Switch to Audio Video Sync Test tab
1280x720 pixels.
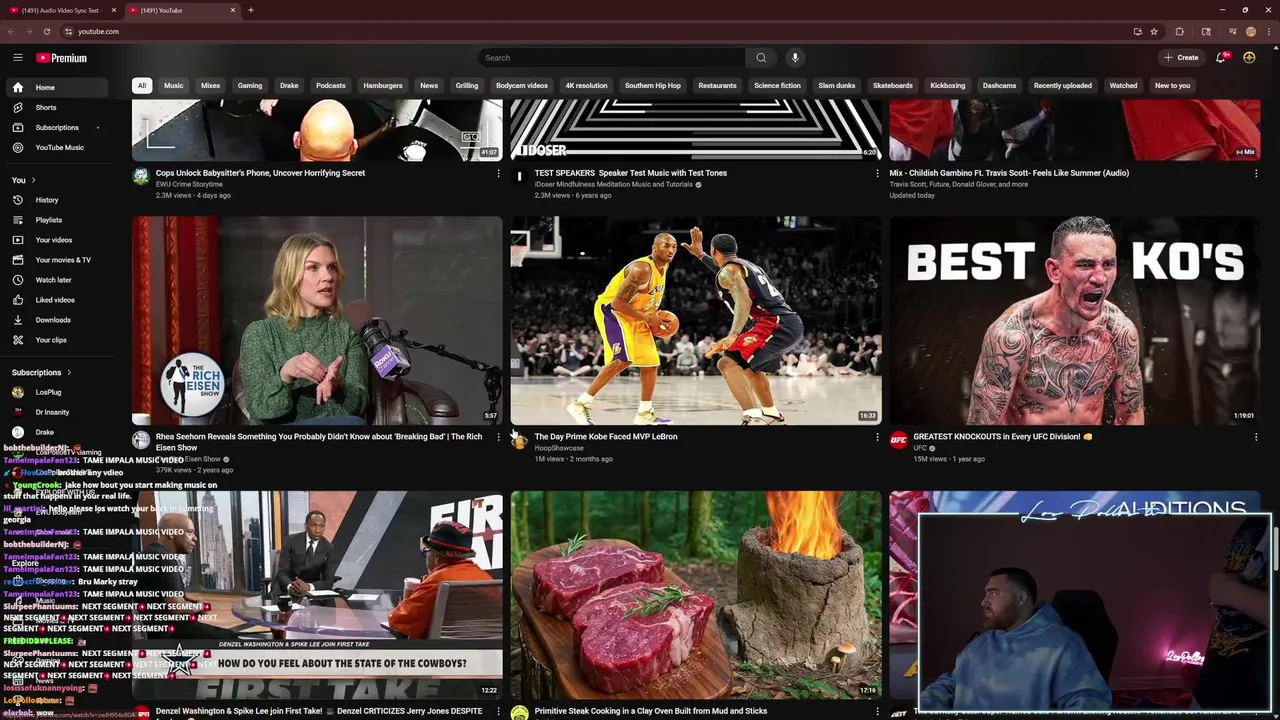tap(60, 10)
